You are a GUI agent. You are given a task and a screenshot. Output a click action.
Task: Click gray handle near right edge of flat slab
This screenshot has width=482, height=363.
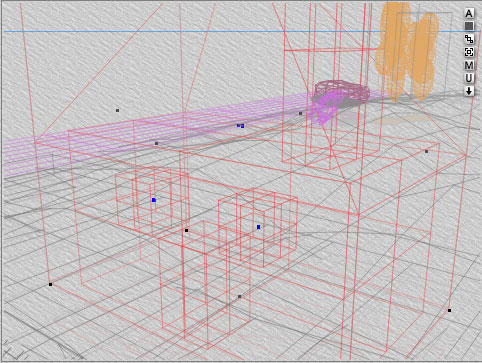coord(426,151)
